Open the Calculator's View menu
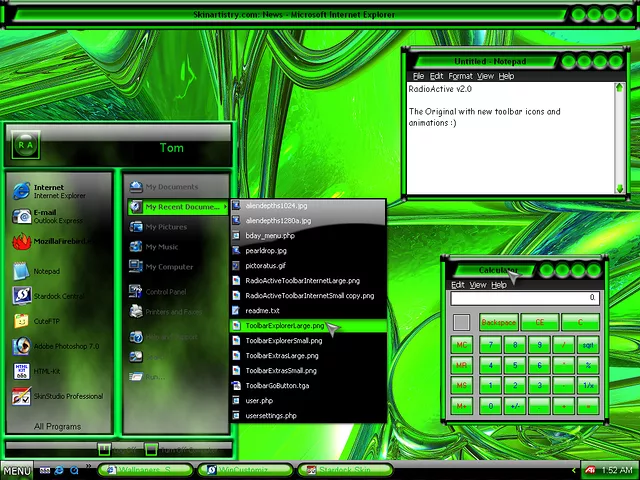Image resolution: width=640 pixels, height=480 pixels. (478, 285)
